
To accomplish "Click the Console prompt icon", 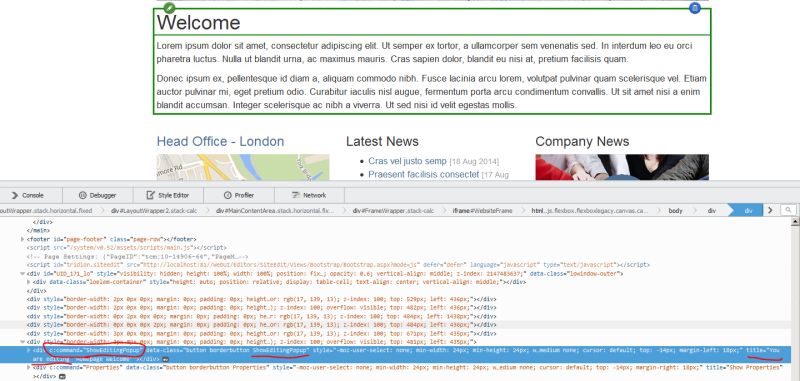I will [15, 195].
